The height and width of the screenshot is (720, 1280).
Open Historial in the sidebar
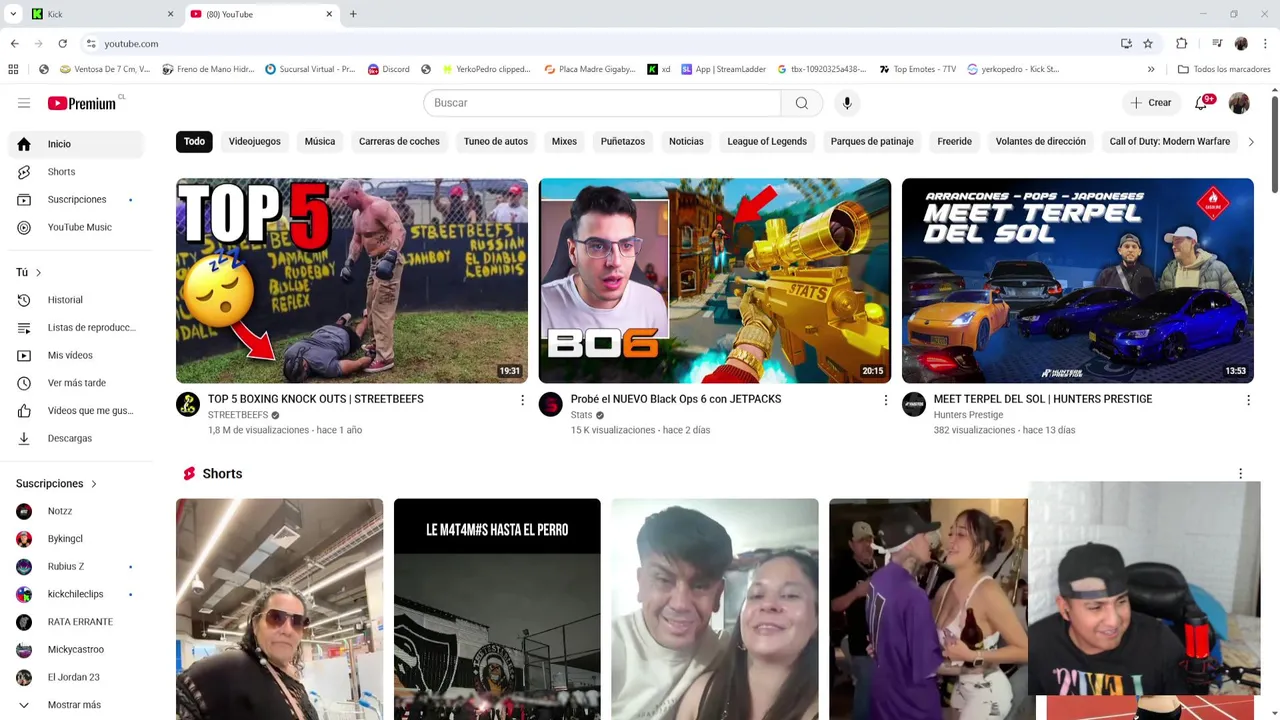(x=76, y=300)
